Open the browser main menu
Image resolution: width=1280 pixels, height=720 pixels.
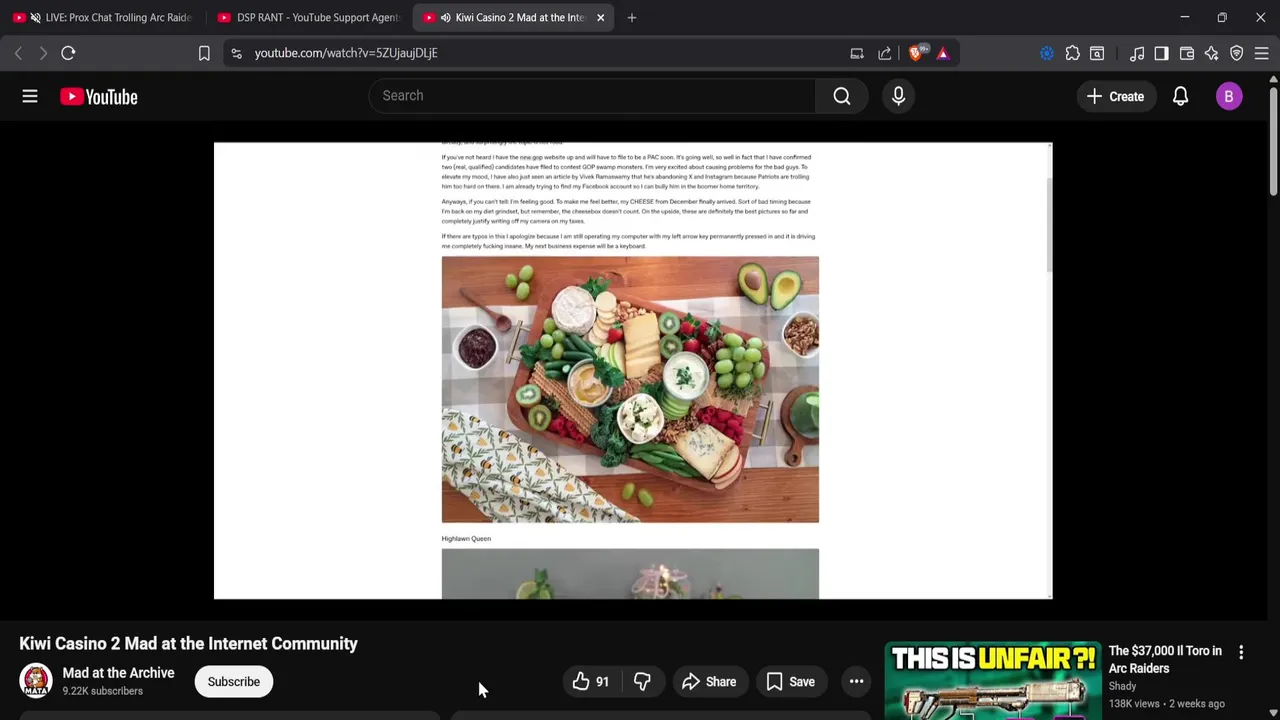[x=1262, y=53]
